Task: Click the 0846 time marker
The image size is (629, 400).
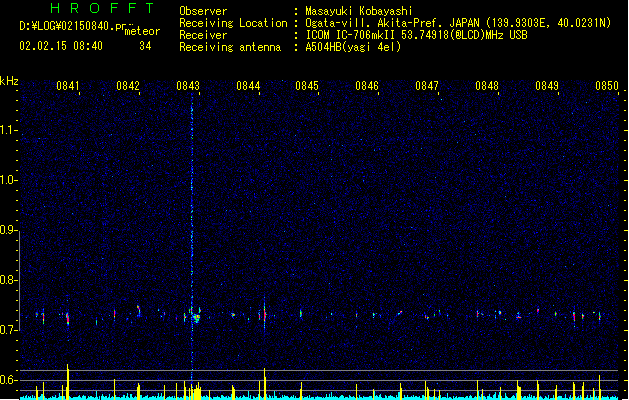Action: point(367,86)
